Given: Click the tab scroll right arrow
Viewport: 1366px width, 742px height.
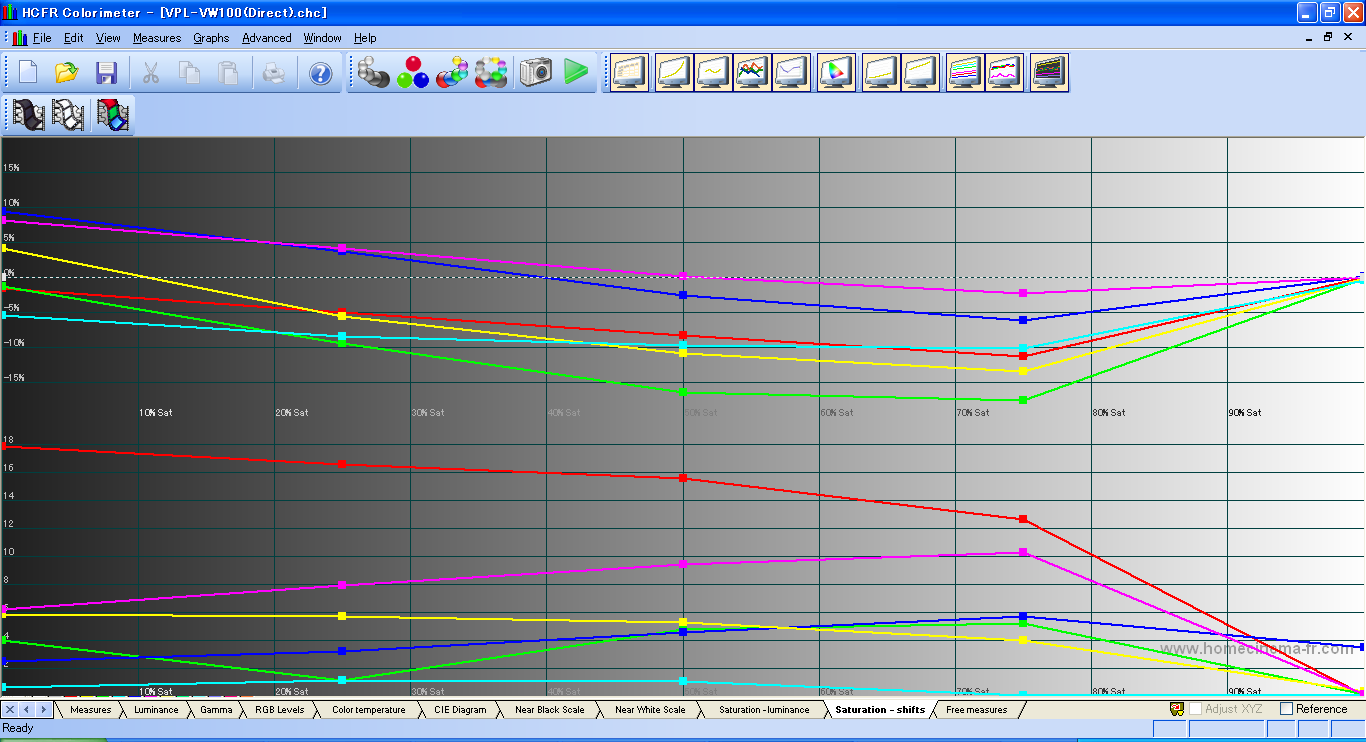Looking at the screenshot, I should [x=43, y=709].
